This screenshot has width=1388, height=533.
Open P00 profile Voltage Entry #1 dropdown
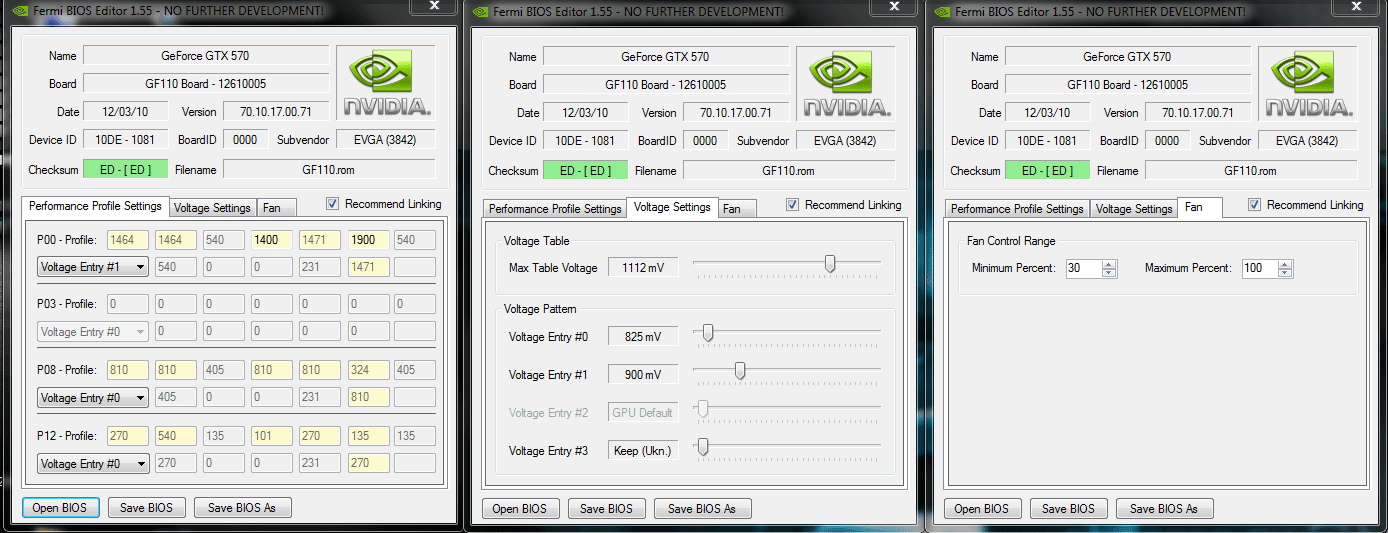(93, 267)
